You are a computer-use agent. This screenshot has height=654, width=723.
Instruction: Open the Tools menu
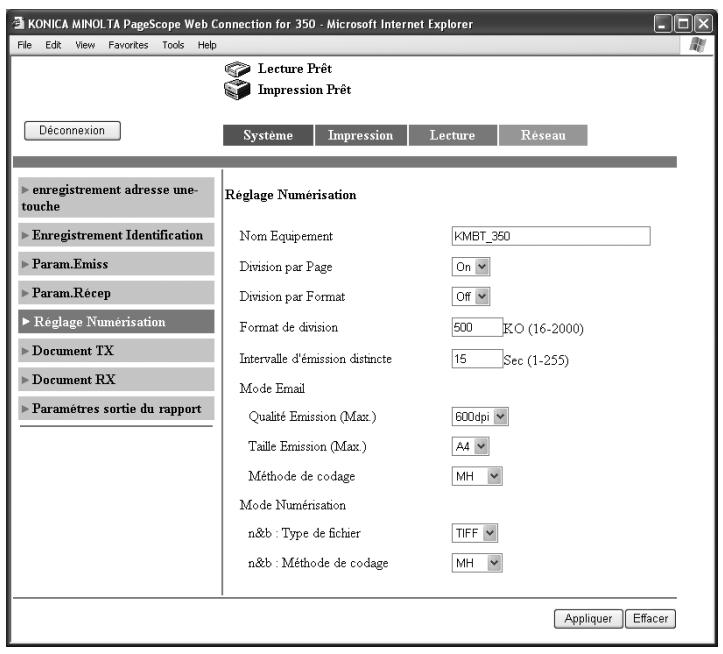[173, 45]
